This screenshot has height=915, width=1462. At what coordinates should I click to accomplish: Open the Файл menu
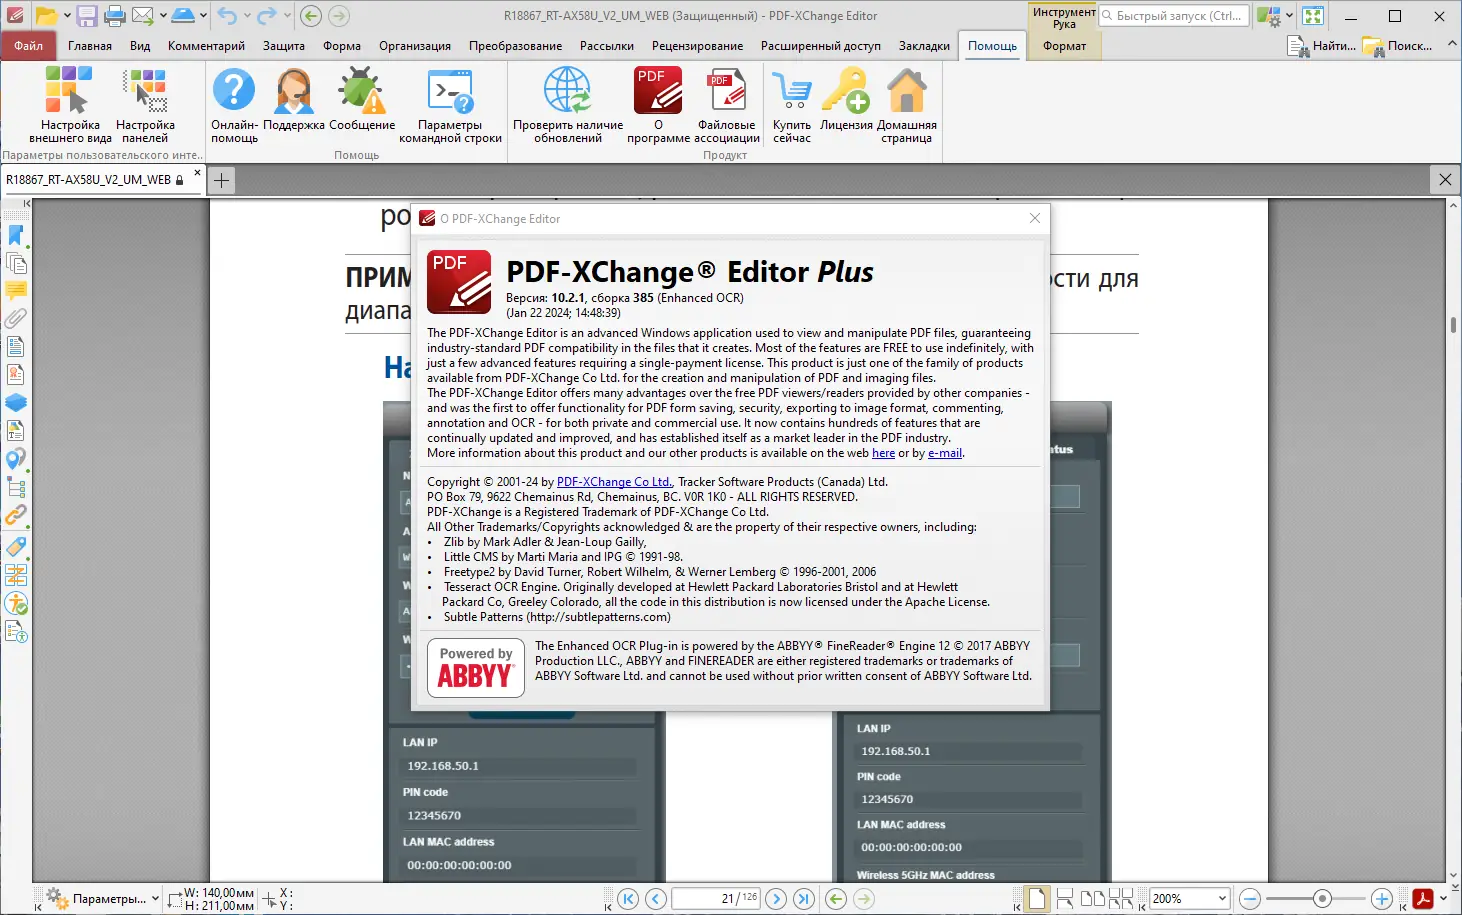(x=28, y=46)
